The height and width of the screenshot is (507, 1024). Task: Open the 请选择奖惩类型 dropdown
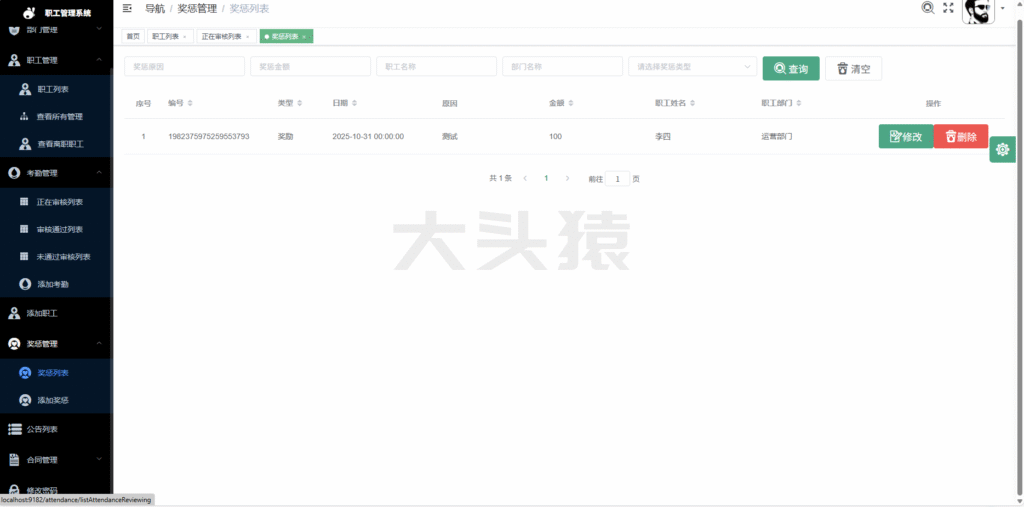point(692,67)
